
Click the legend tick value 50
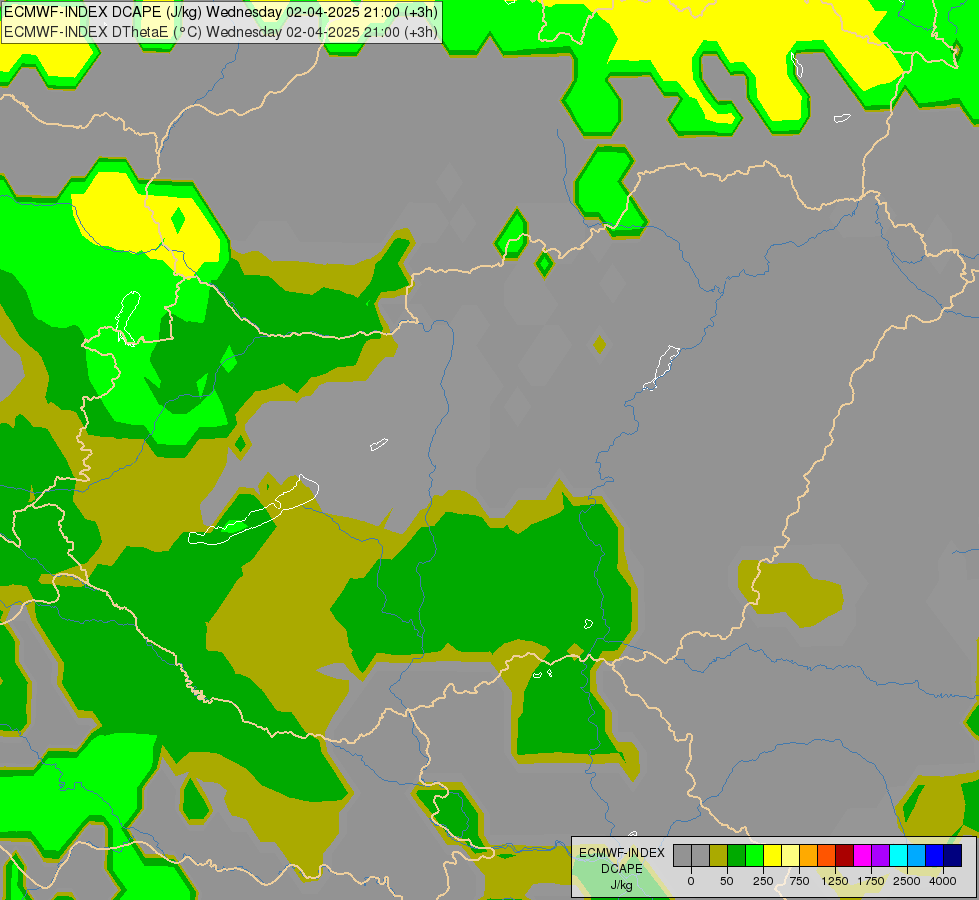click(727, 881)
